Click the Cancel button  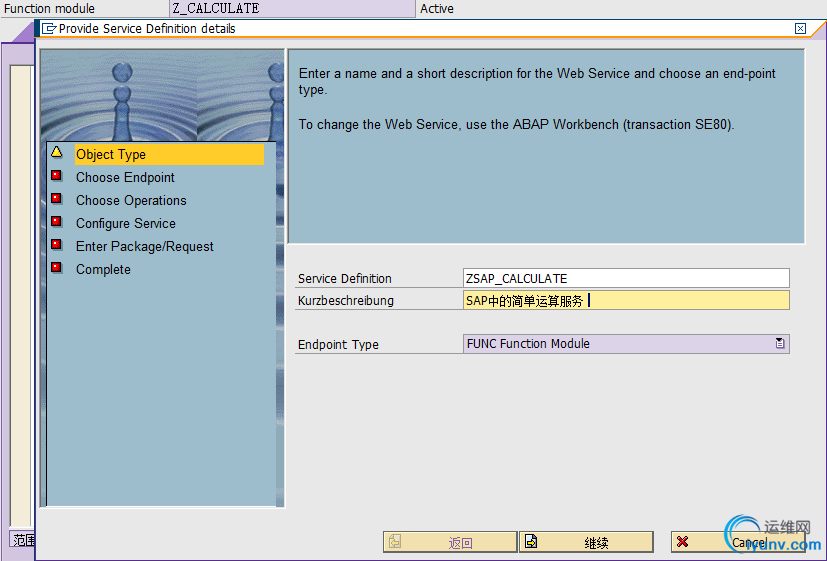click(x=738, y=542)
